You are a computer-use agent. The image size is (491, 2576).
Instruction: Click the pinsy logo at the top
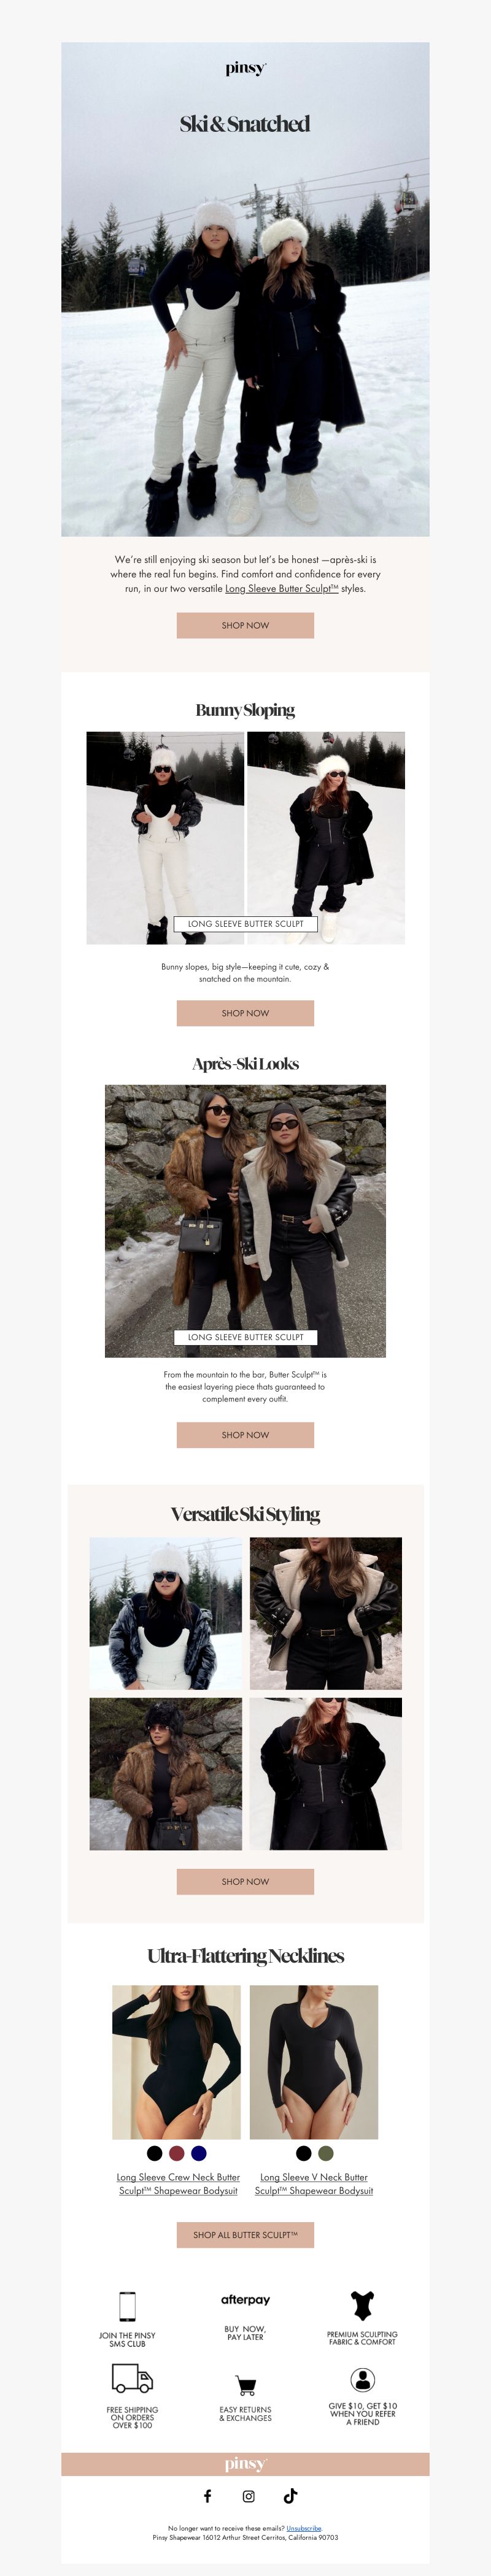point(245,68)
